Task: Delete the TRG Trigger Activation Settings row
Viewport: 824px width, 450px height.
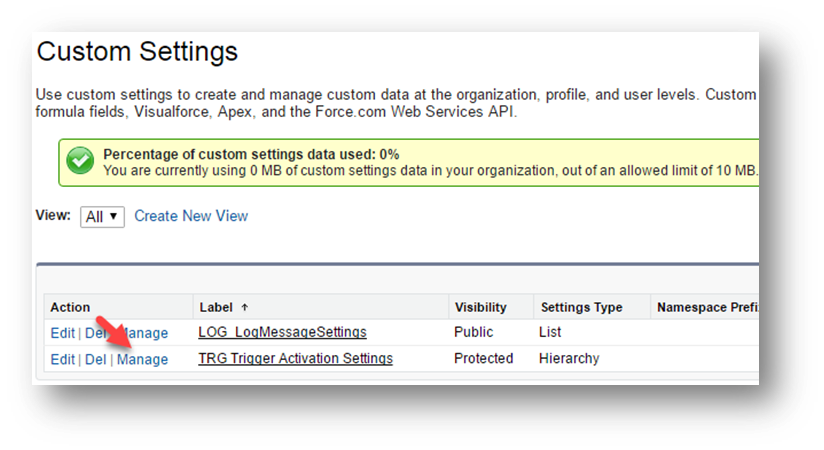Action: click(x=95, y=359)
